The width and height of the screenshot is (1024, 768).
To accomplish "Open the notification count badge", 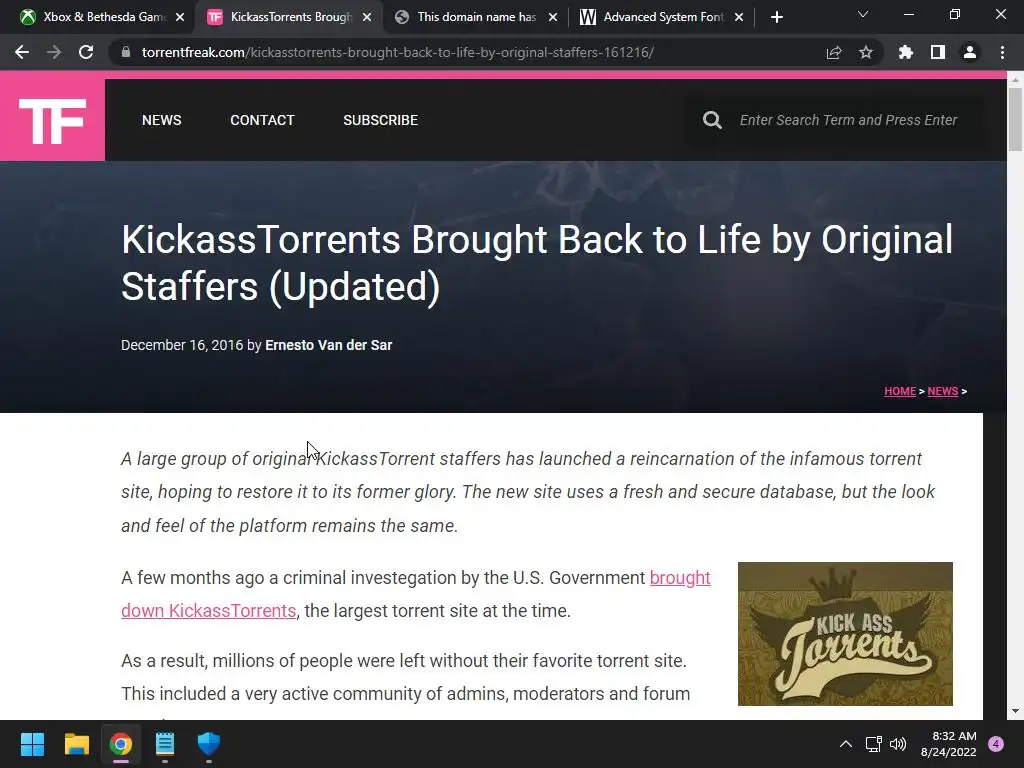I will [x=996, y=744].
